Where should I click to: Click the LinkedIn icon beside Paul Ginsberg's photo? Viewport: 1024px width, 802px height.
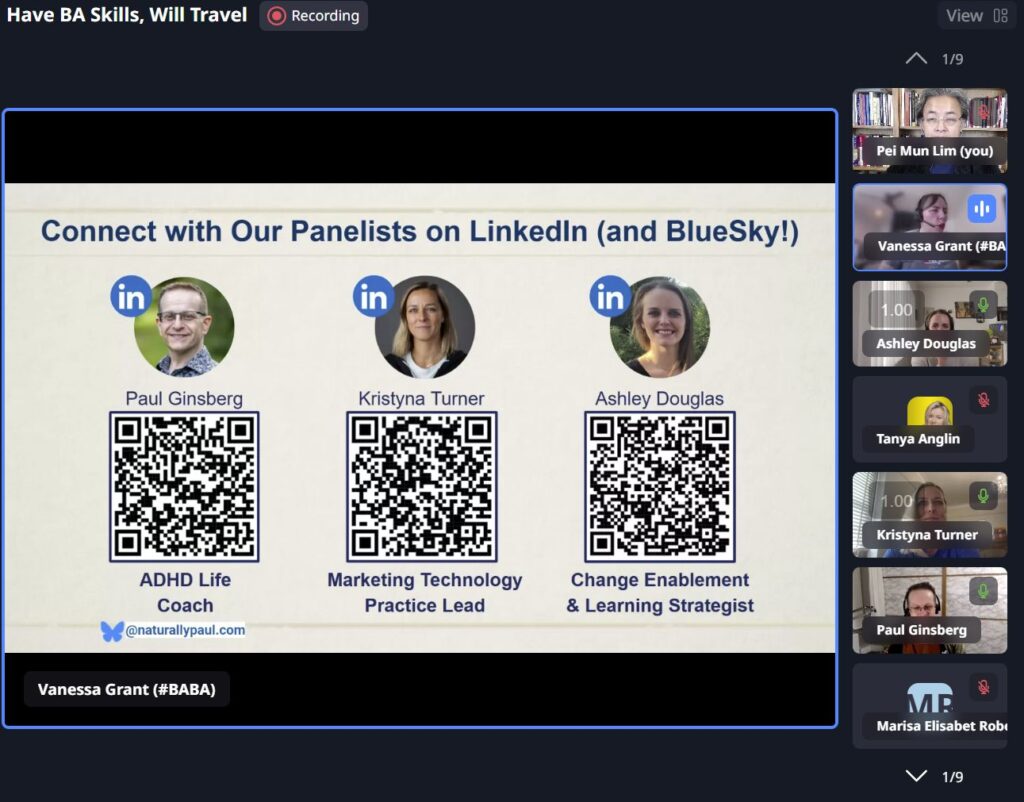(131, 297)
